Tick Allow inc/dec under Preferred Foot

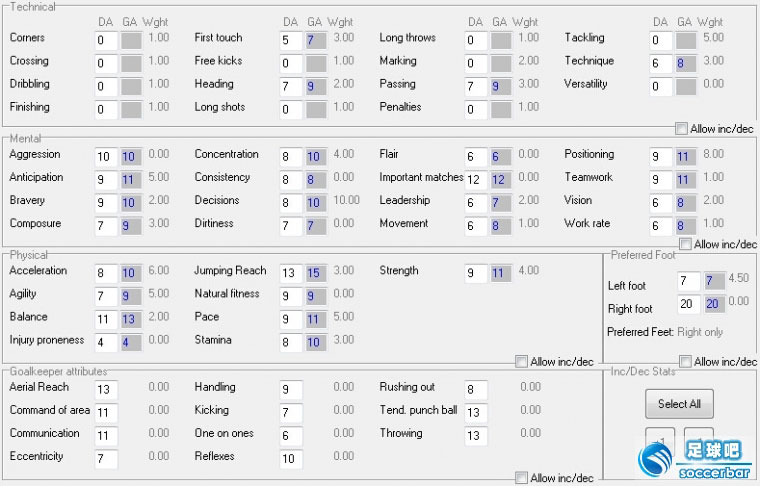tap(685, 361)
